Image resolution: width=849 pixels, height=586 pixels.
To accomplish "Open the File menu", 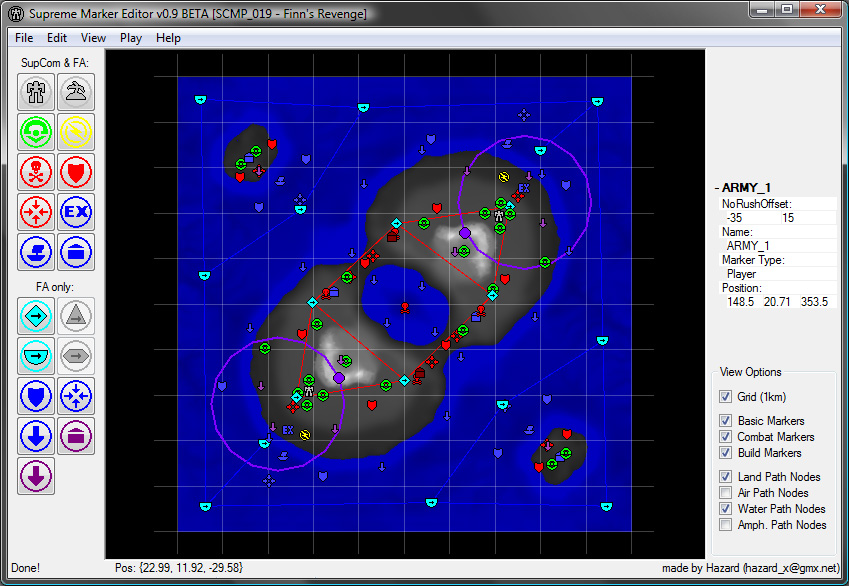I will [24, 38].
